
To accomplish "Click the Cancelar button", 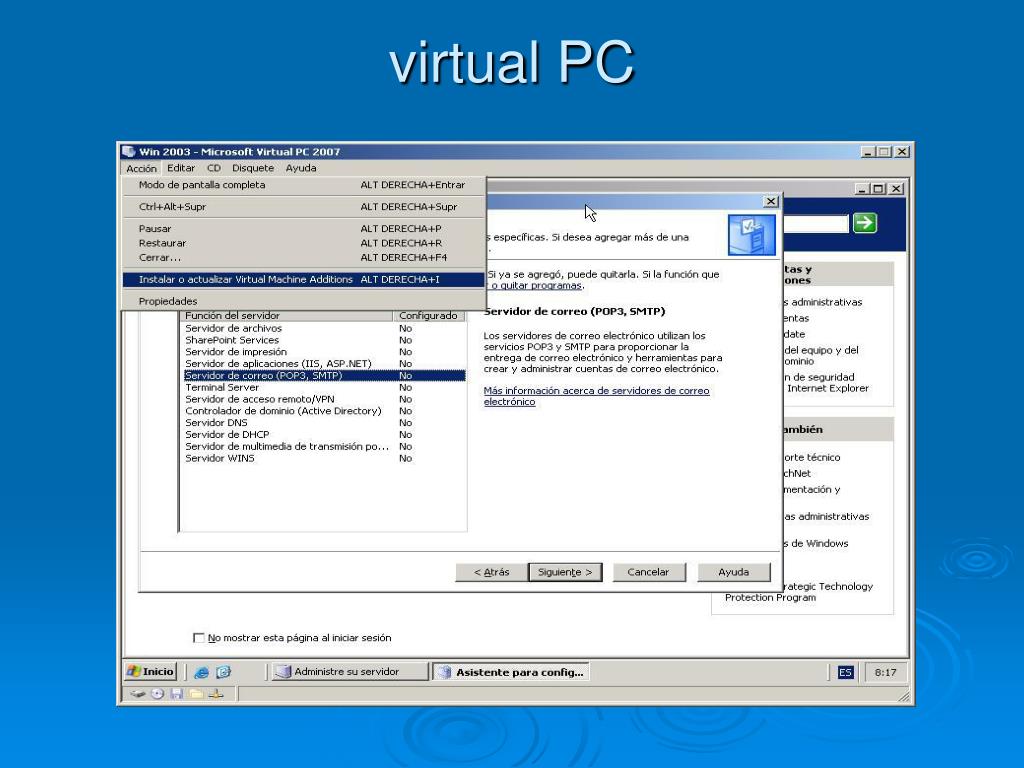I will 648,572.
